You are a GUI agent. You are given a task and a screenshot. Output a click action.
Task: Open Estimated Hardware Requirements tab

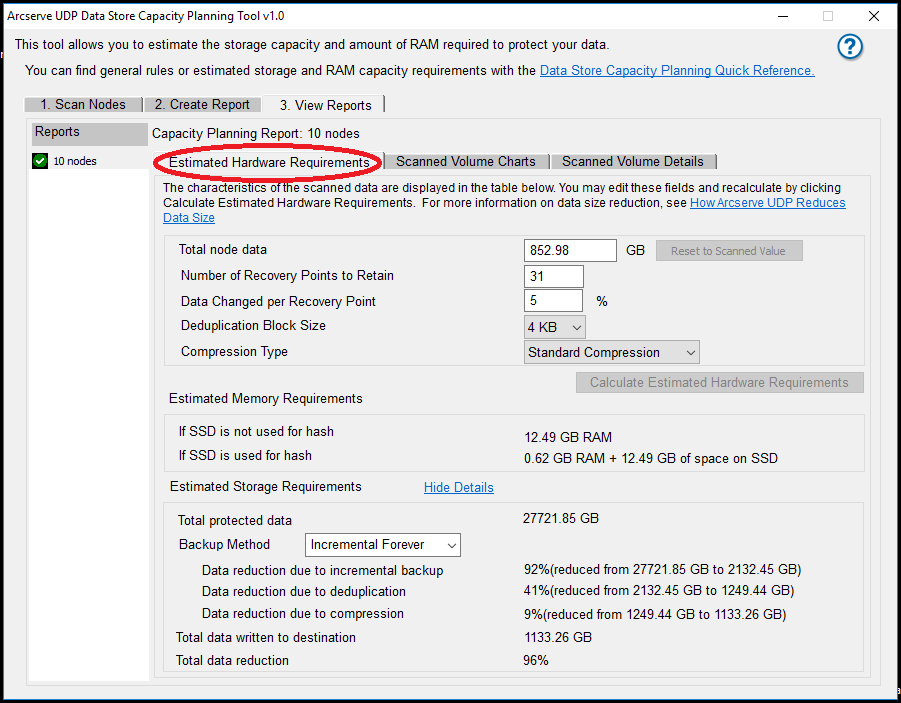click(x=269, y=163)
